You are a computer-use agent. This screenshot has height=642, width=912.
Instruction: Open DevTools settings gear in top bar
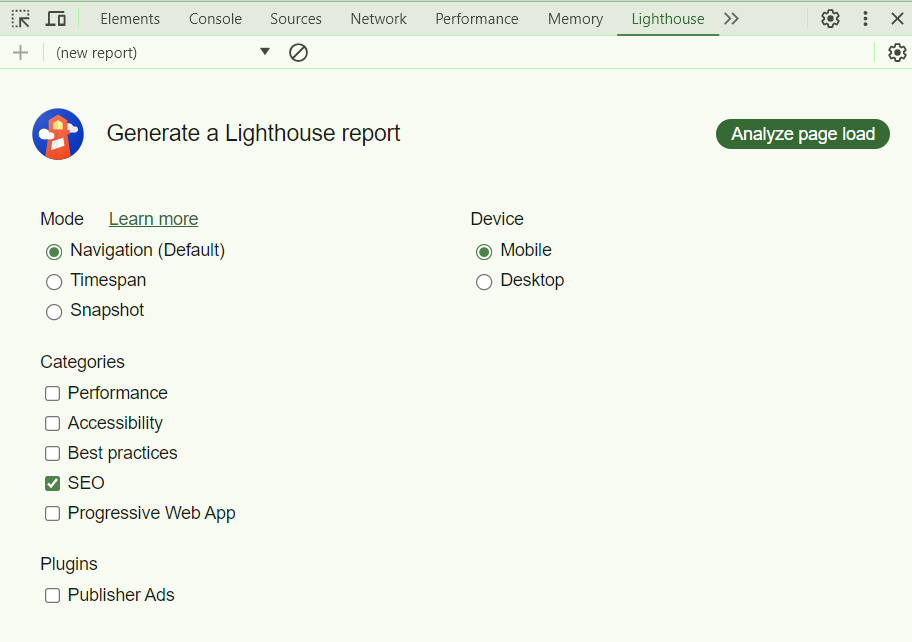click(830, 19)
